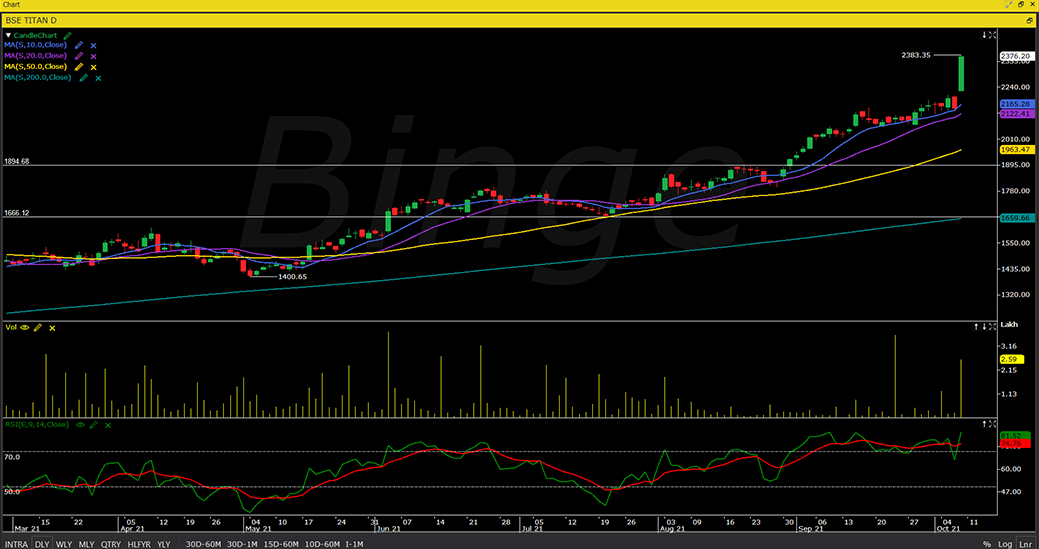Screen dimensions: 1039x549
Task: Toggle RSI indicator visibility eye
Action: tap(81, 424)
